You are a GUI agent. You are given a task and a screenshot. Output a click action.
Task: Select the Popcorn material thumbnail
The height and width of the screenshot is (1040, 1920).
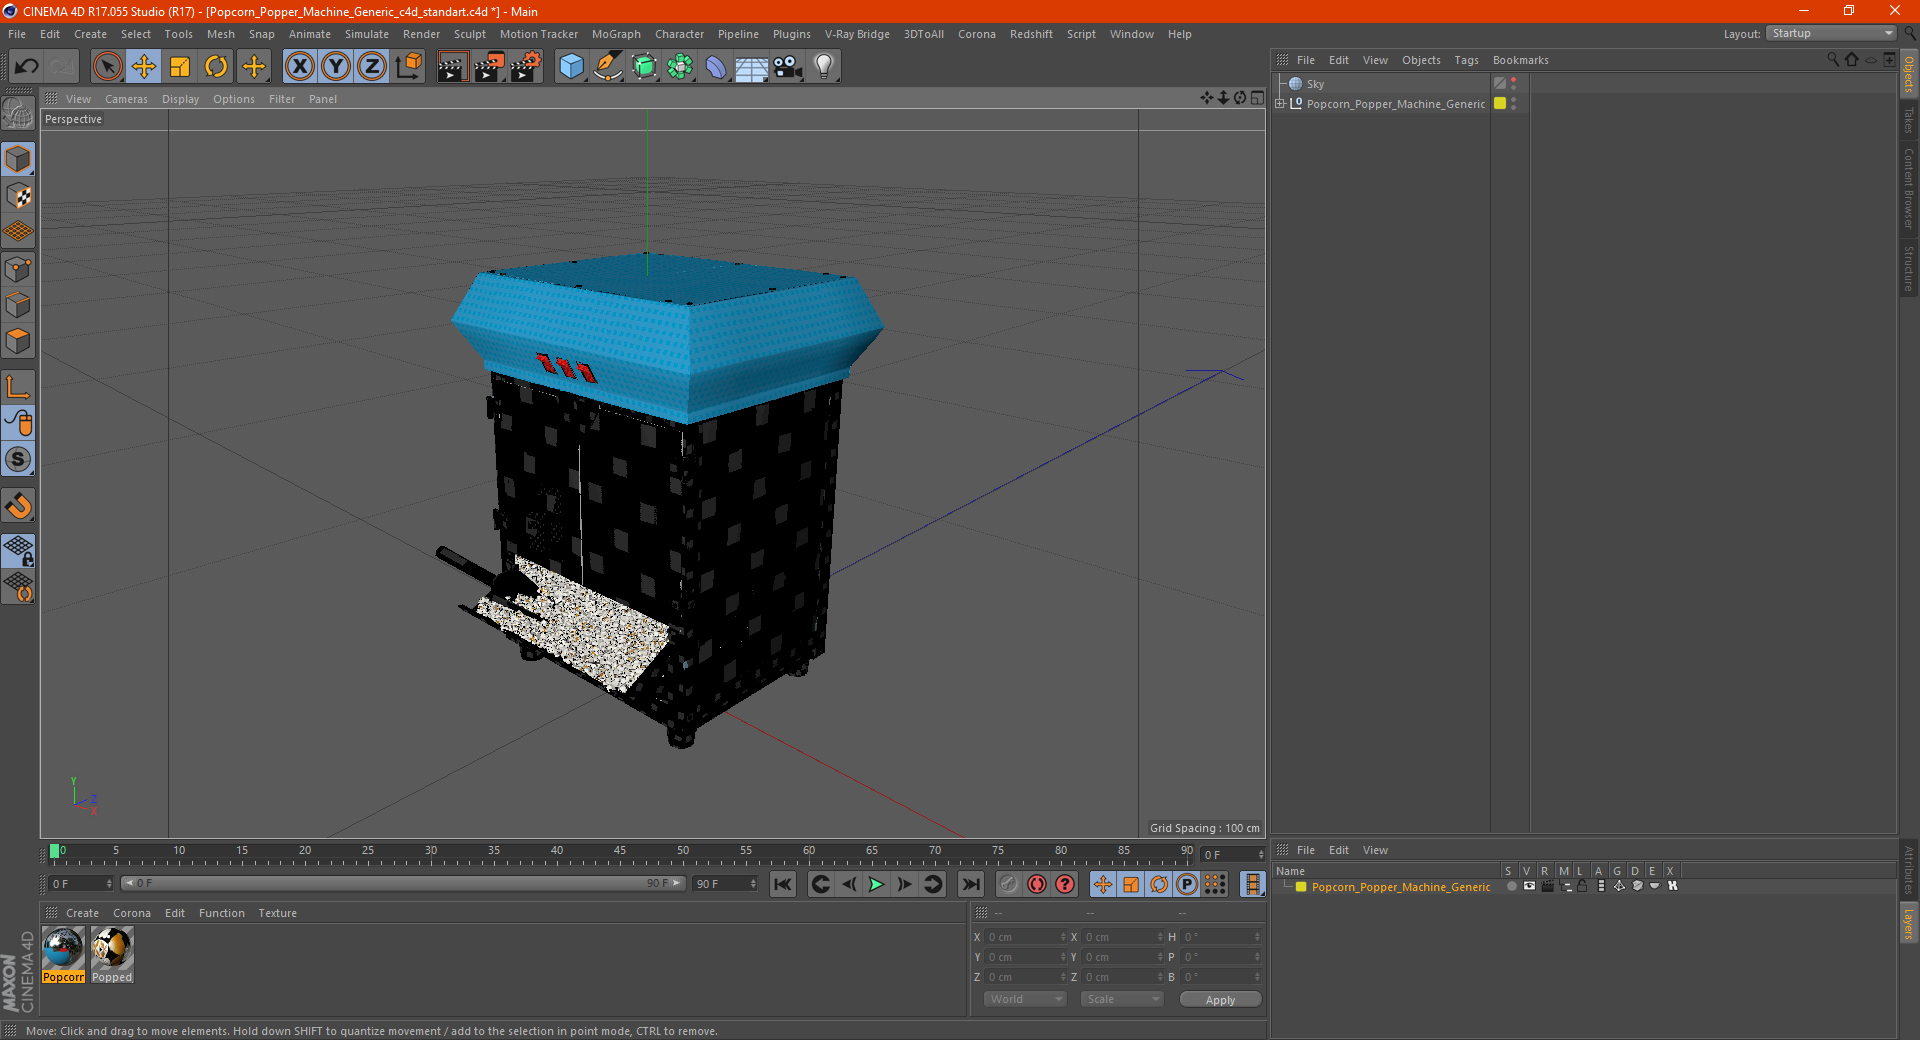[63, 955]
